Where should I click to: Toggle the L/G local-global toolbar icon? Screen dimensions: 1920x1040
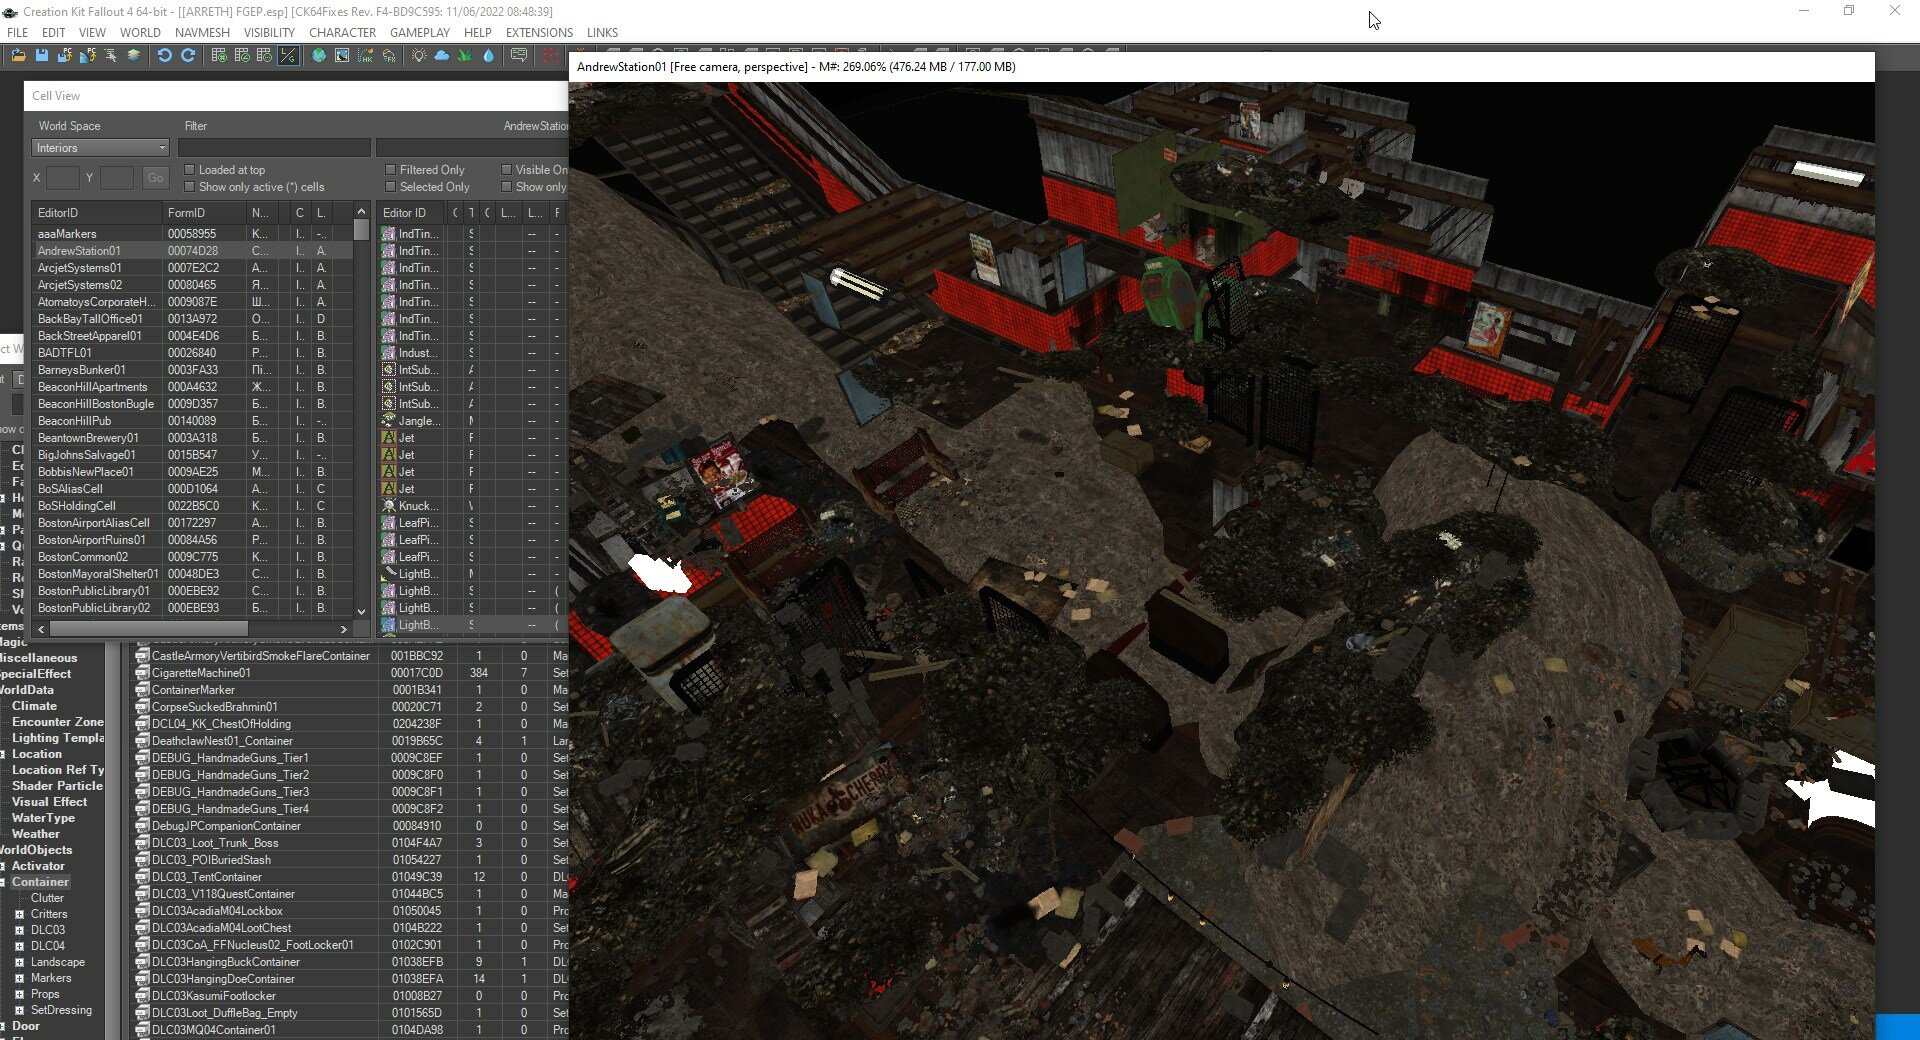point(288,56)
